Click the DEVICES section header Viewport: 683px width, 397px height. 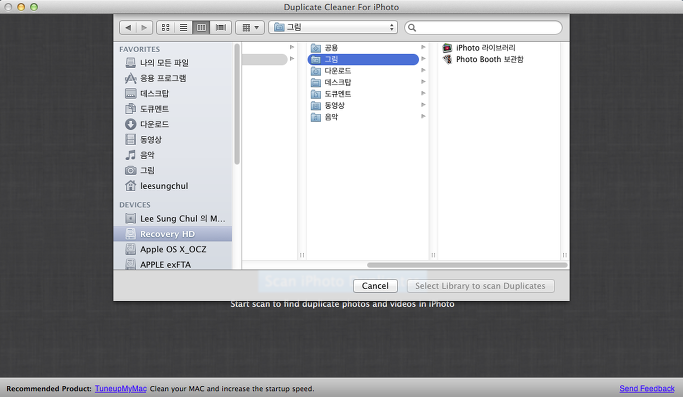[x=135, y=205]
